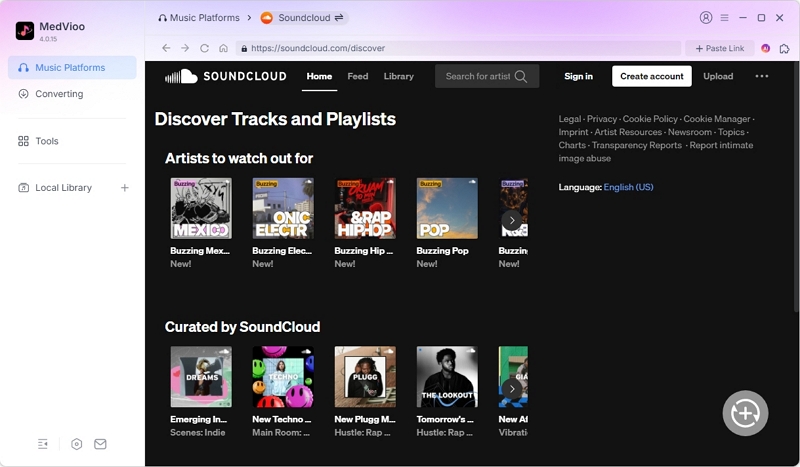Go back with the browser back arrow

point(166,48)
